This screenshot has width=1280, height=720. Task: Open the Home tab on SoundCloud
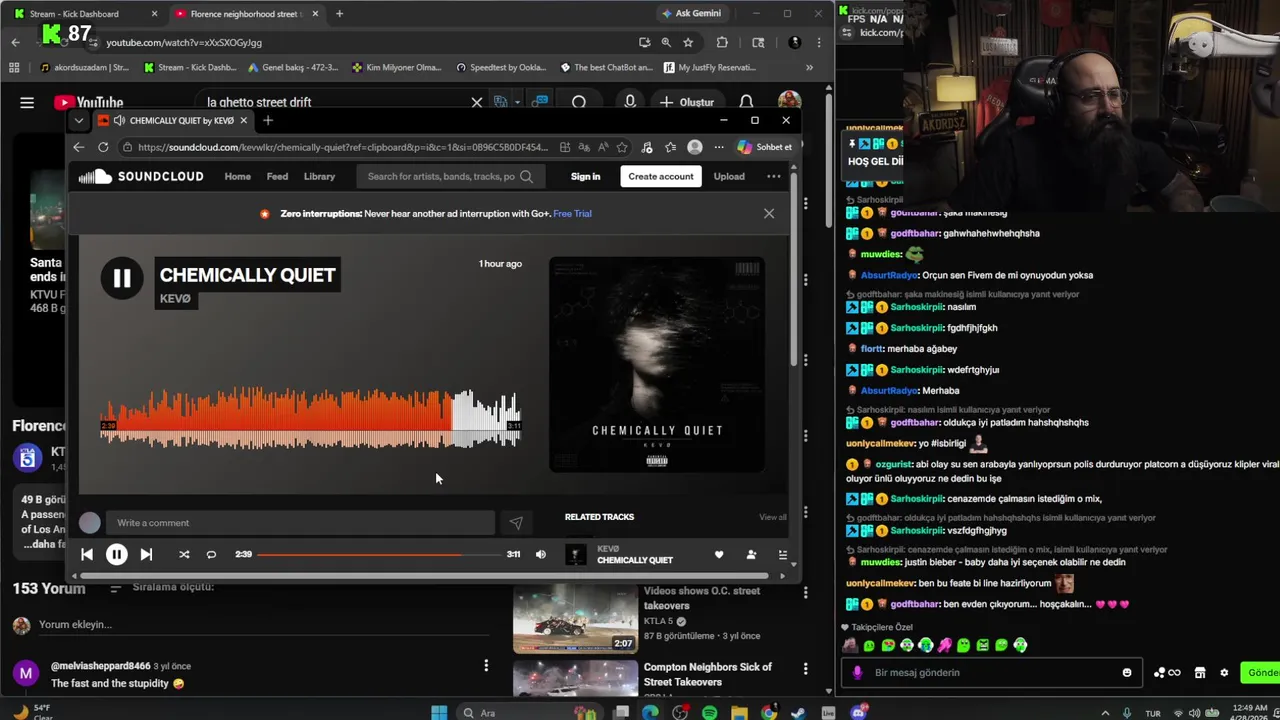pyautogui.click(x=237, y=176)
